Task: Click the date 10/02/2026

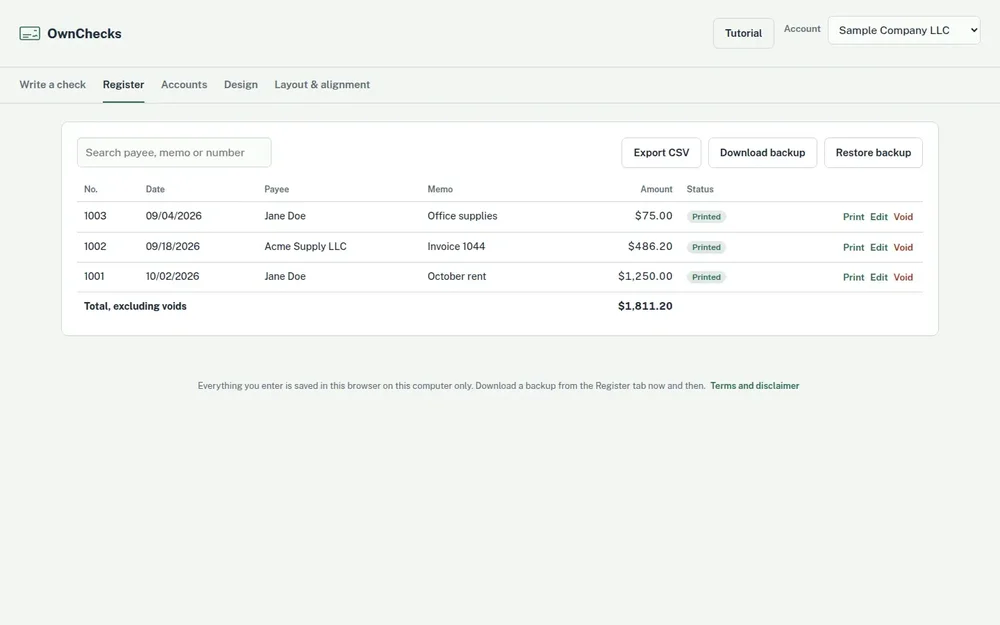Action: point(172,276)
